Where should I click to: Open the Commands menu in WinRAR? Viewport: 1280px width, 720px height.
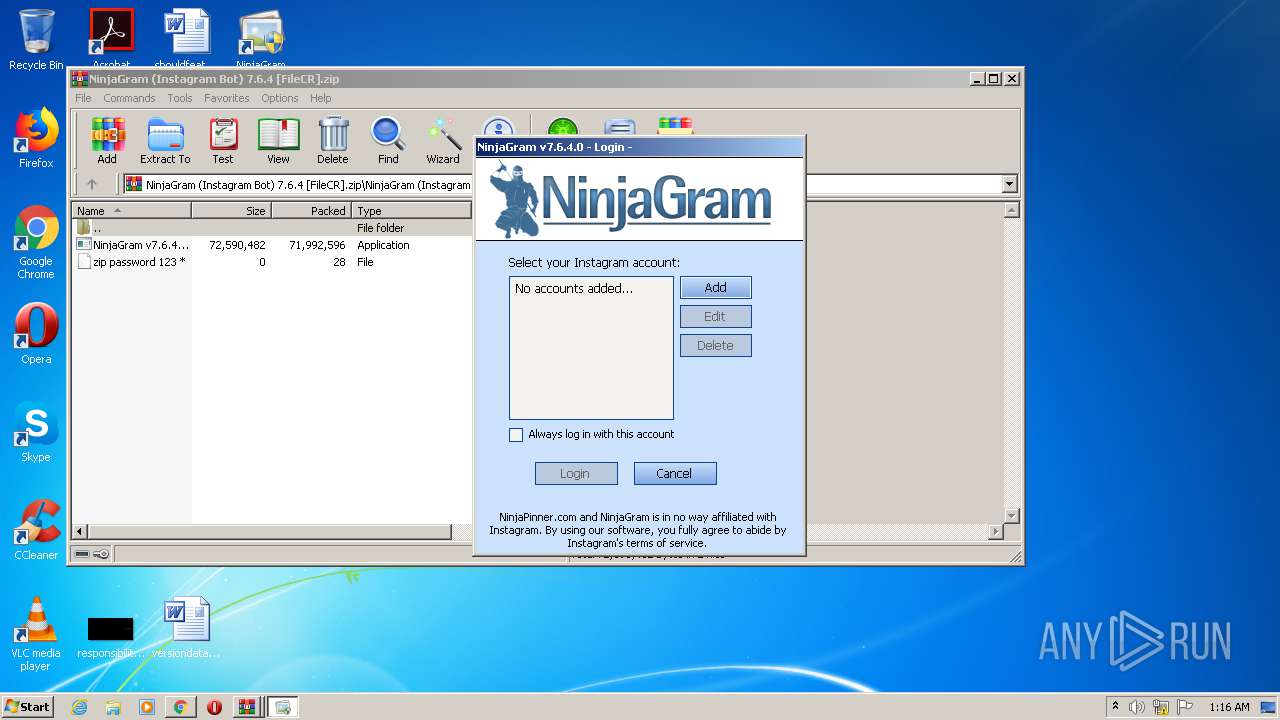pos(129,98)
